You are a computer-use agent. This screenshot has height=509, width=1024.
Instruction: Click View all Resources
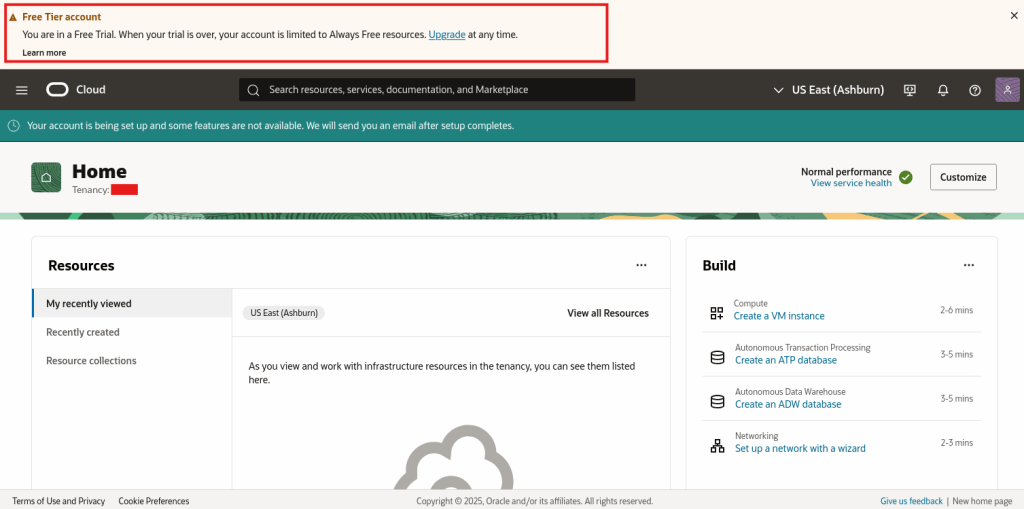(608, 313)
